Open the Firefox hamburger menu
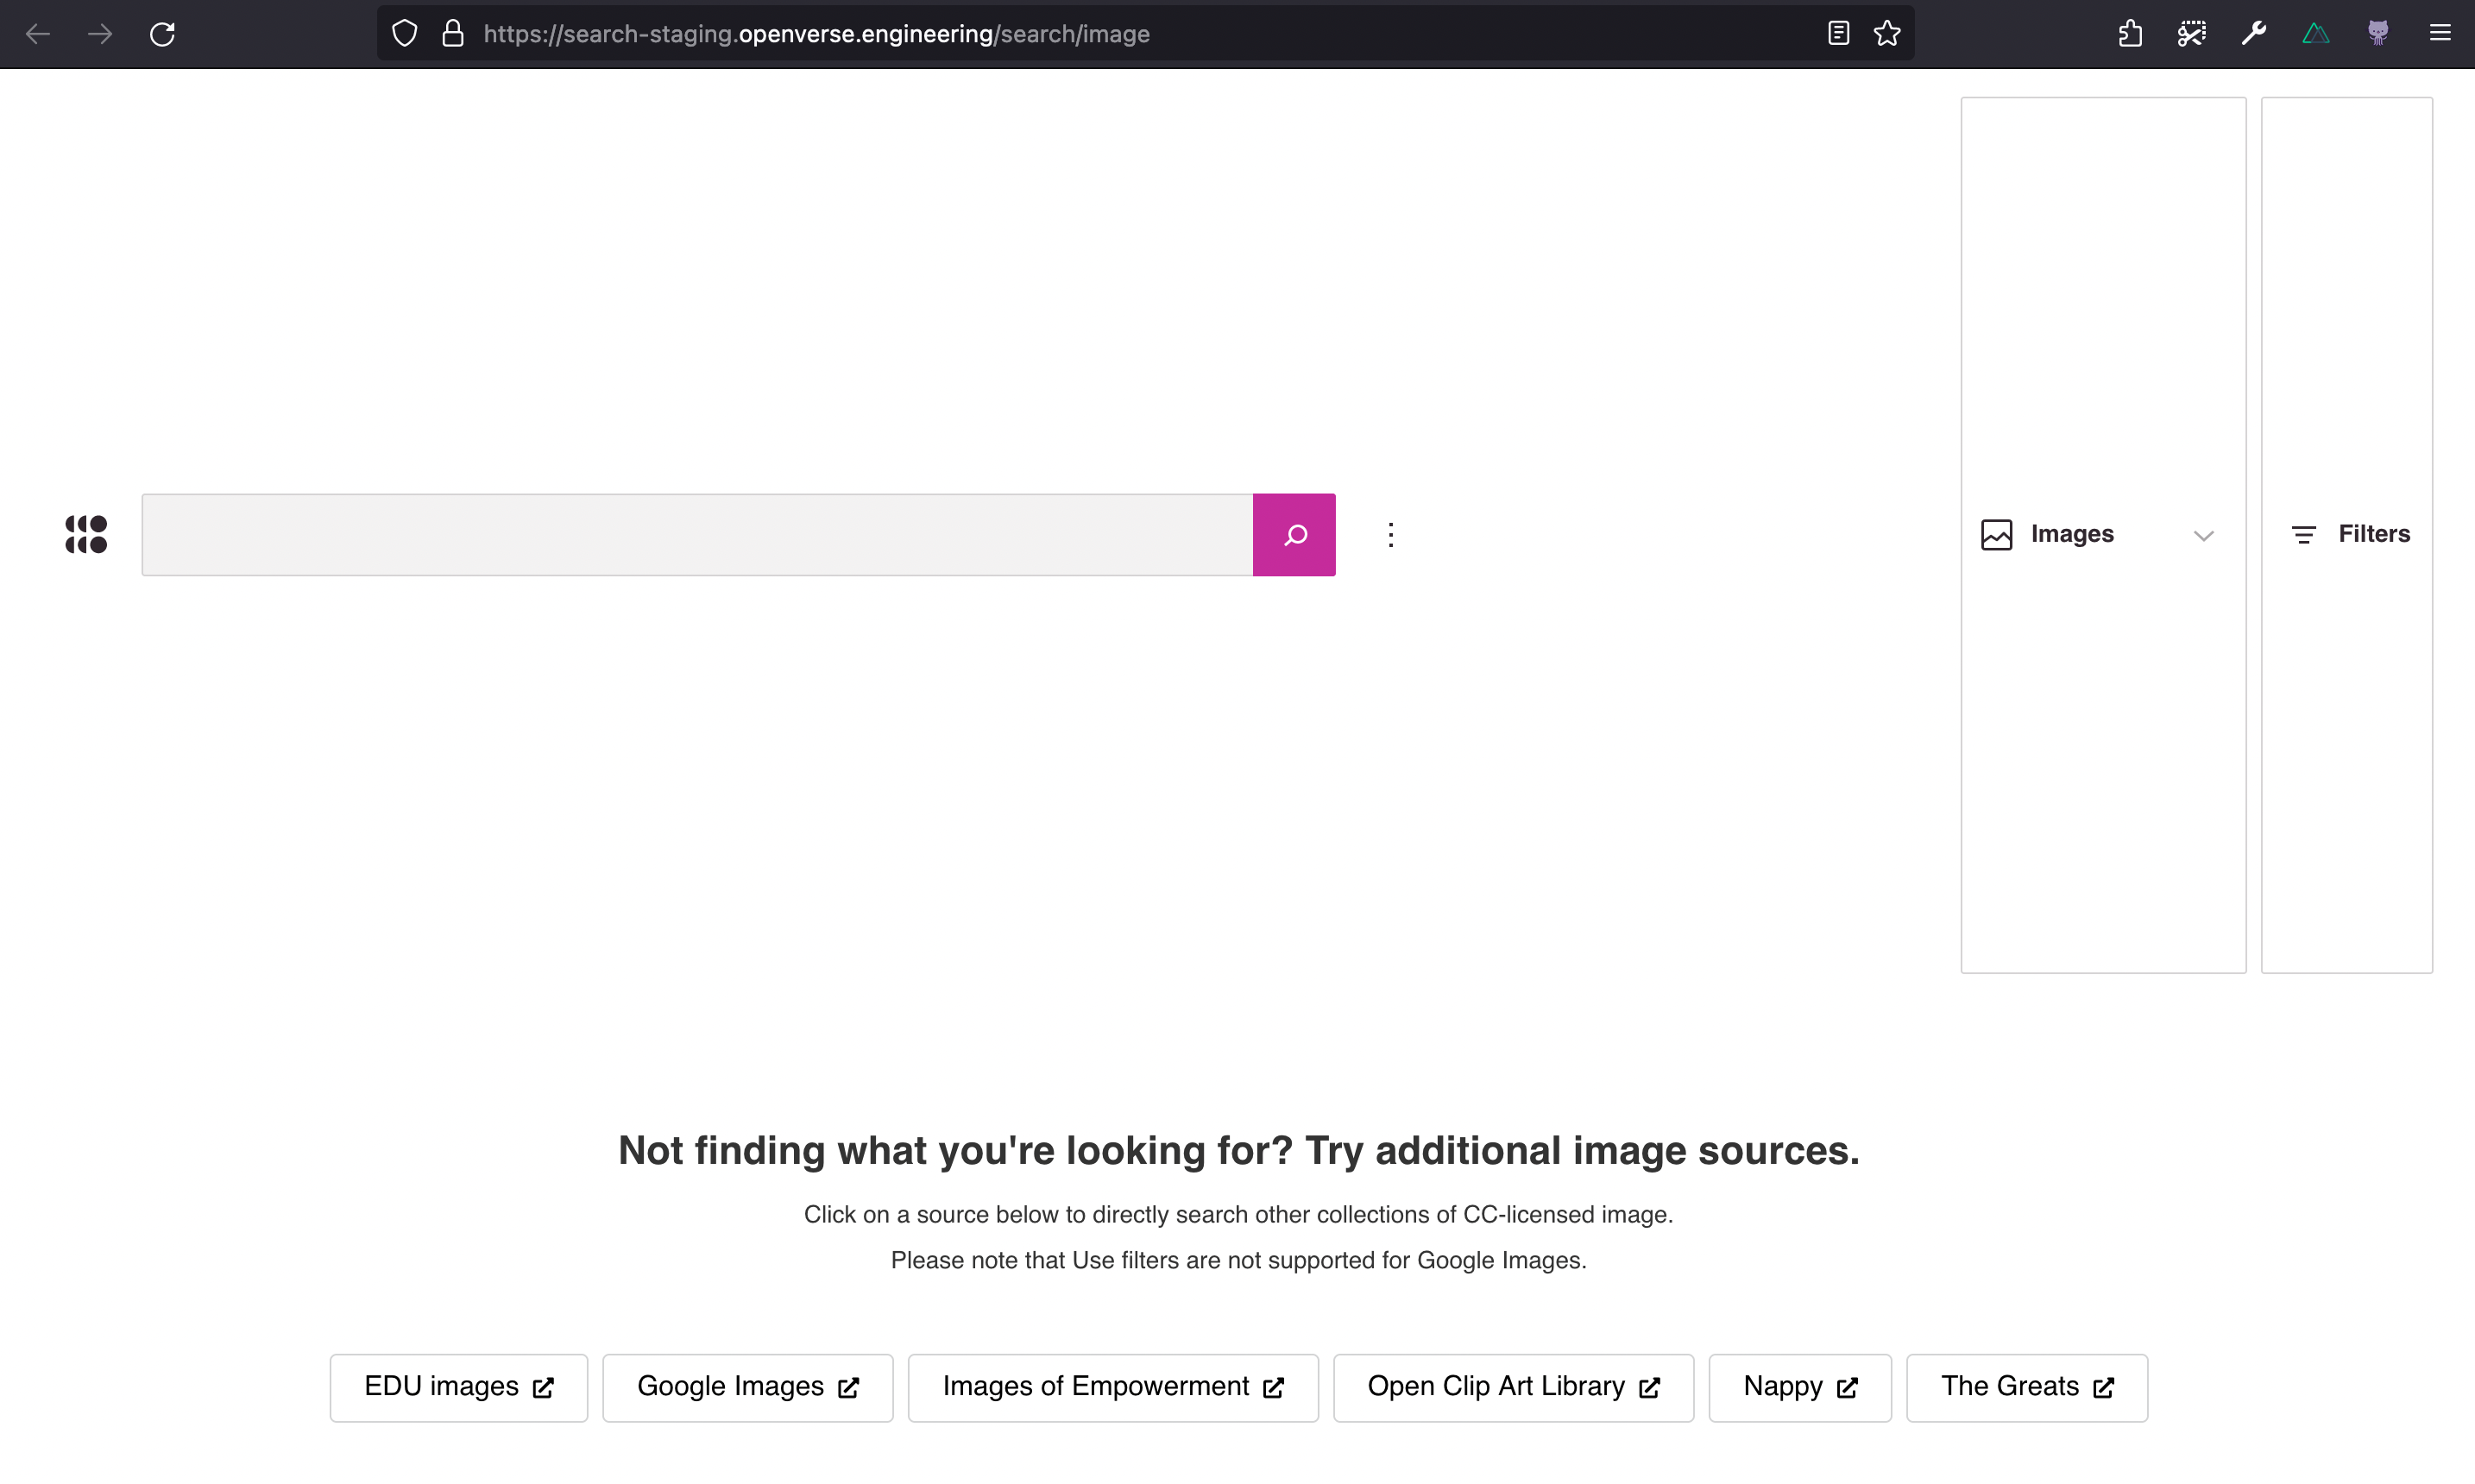Viewport: 2475px width, 1484px height. tap(2440, 33)
